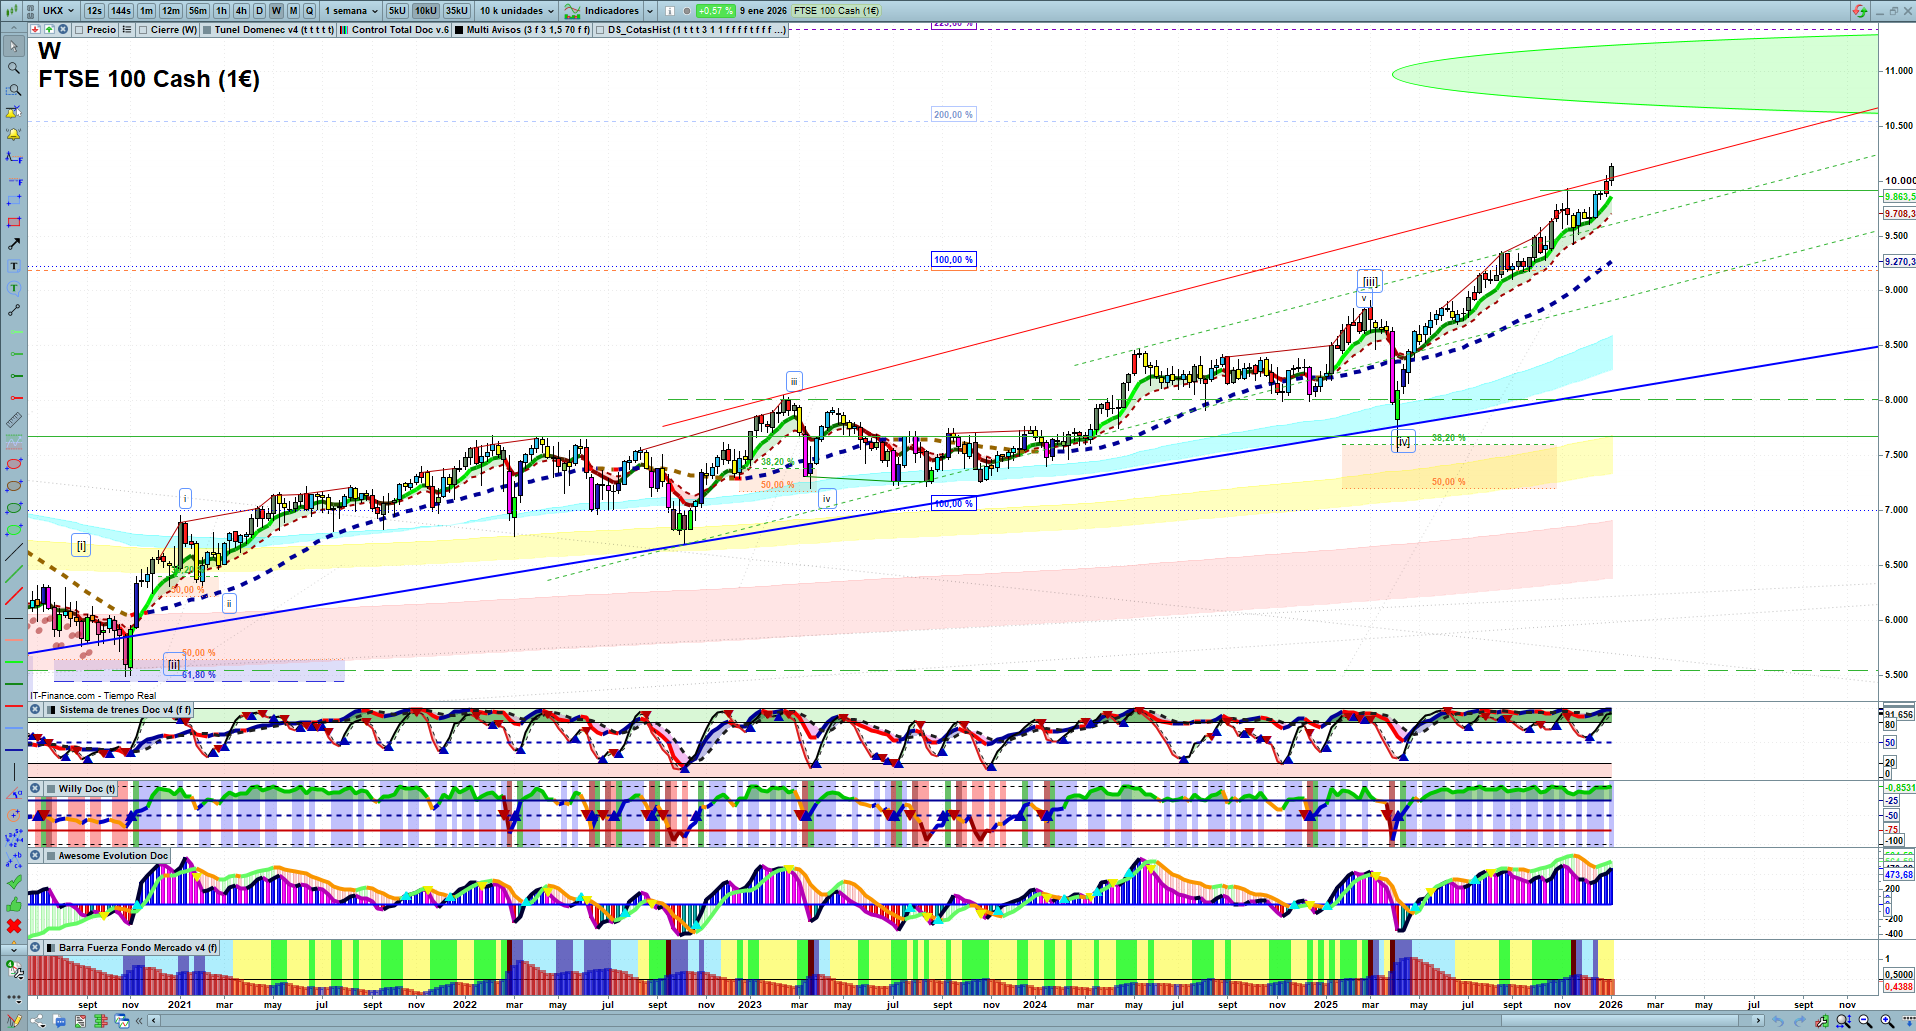Click the green thumbs-up icon in left toolbar
This screenshot has width=1916, height=1031.
pyautogui.click(x=14, y=904)
